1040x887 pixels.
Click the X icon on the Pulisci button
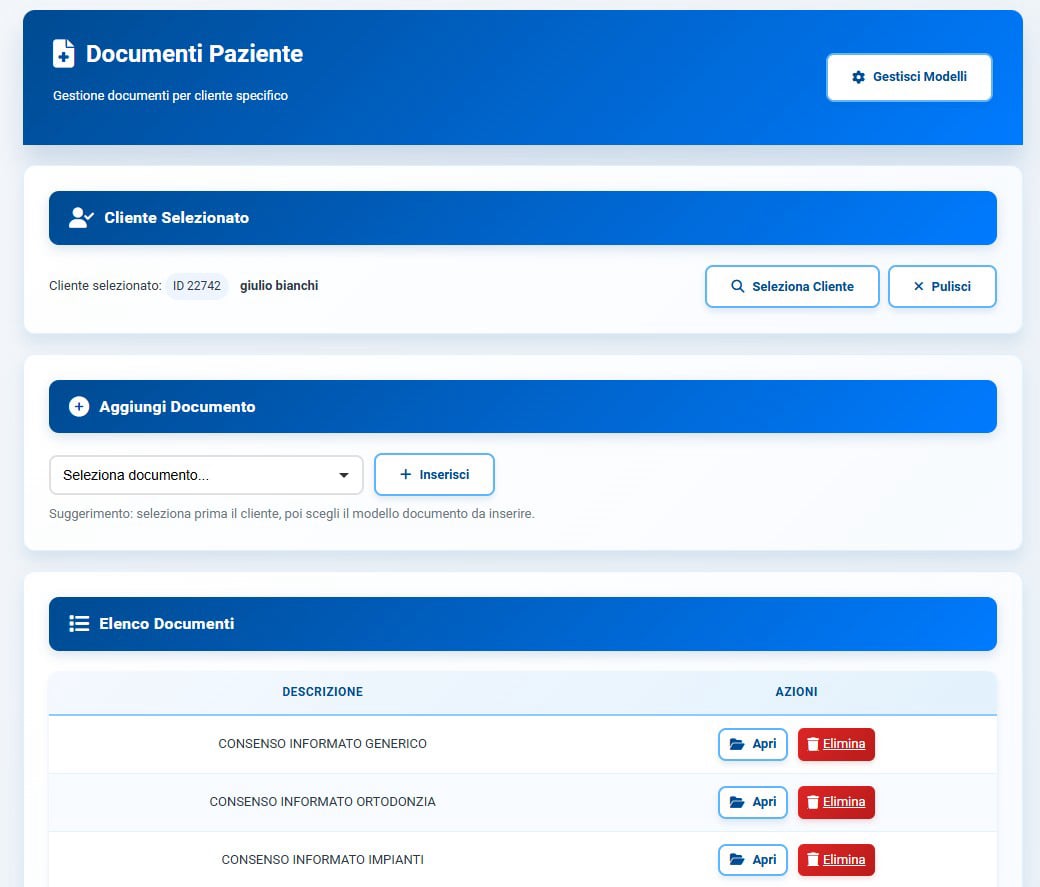917,286
